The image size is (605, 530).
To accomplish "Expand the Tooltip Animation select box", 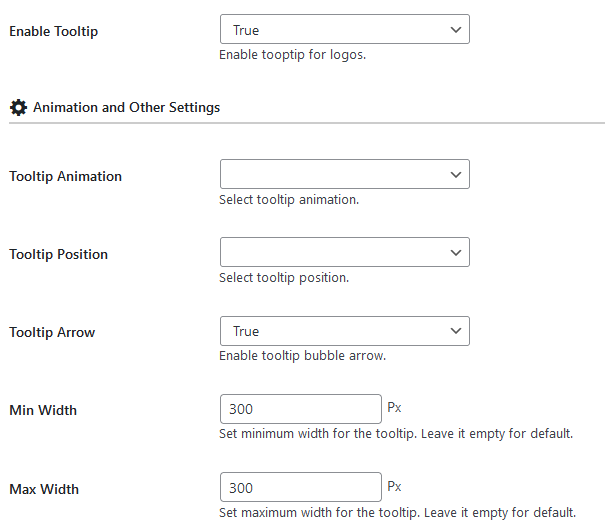I will point(344,175).
